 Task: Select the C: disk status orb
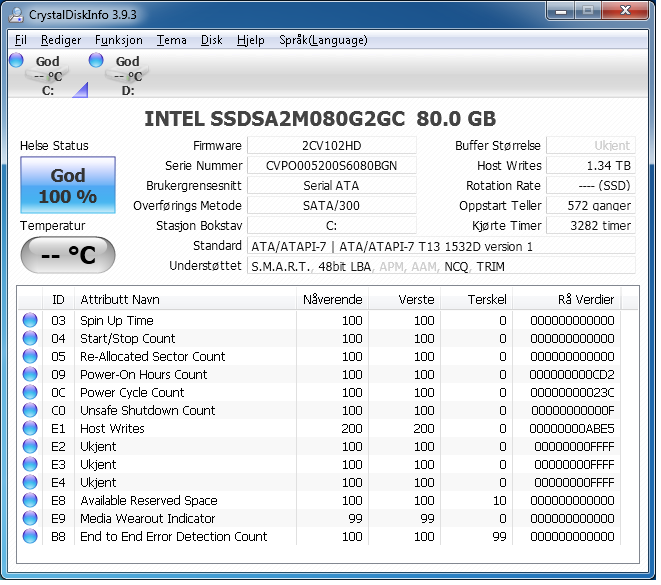pos(16,60)
